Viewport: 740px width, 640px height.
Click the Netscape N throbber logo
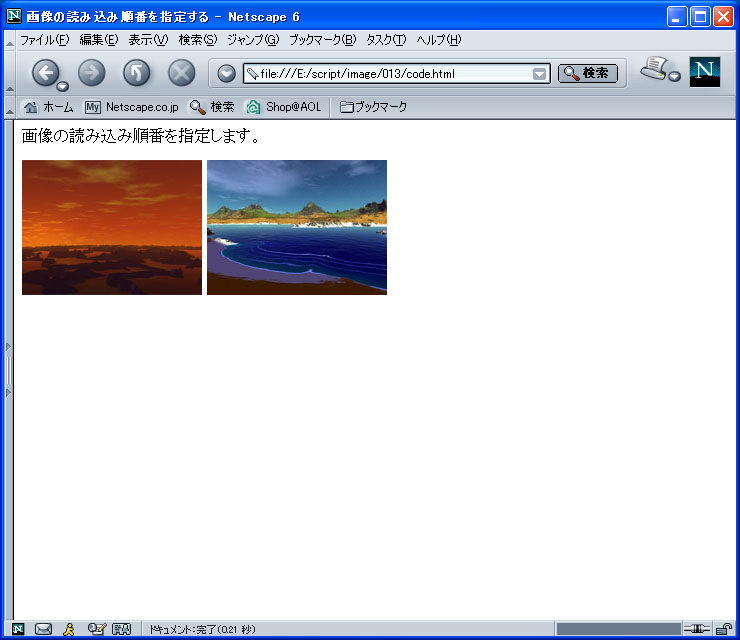coord(705,72)
